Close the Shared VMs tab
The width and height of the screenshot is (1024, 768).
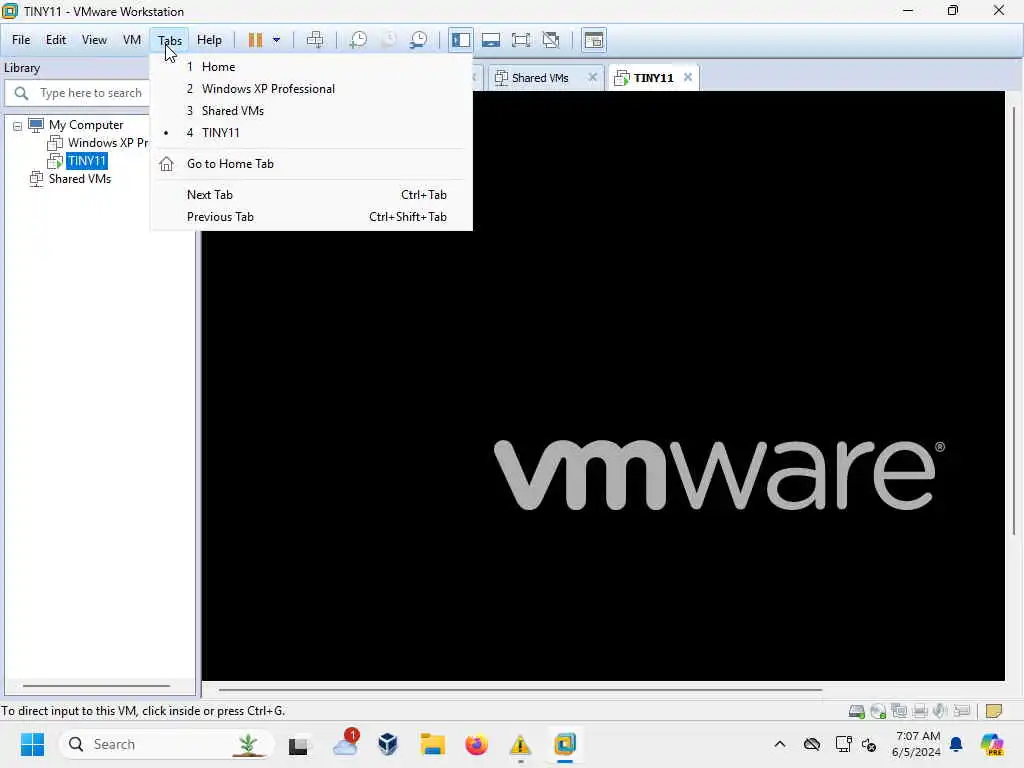(592, 77)
